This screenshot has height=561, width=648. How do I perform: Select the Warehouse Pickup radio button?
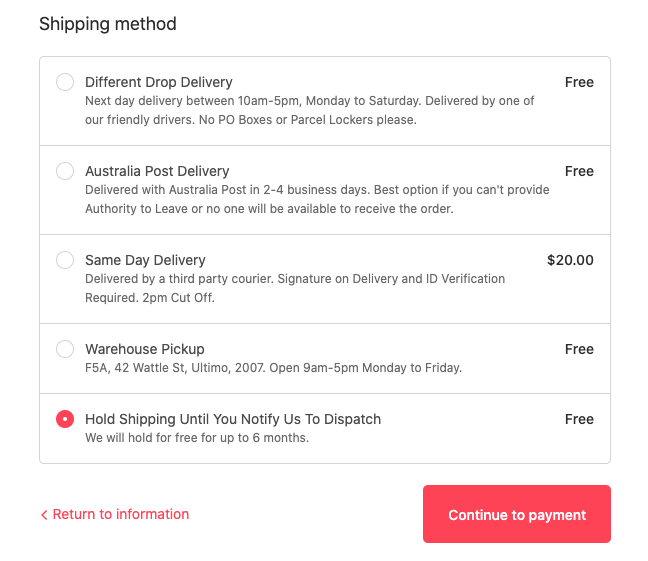click(x=65, y=349)
